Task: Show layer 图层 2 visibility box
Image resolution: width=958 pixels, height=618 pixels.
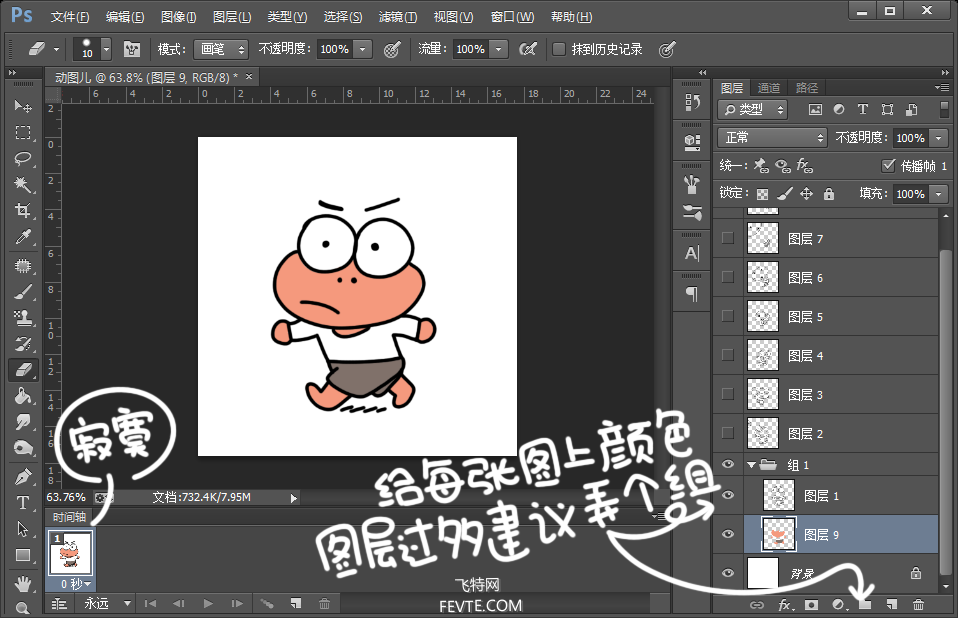Action: [728, 433]
